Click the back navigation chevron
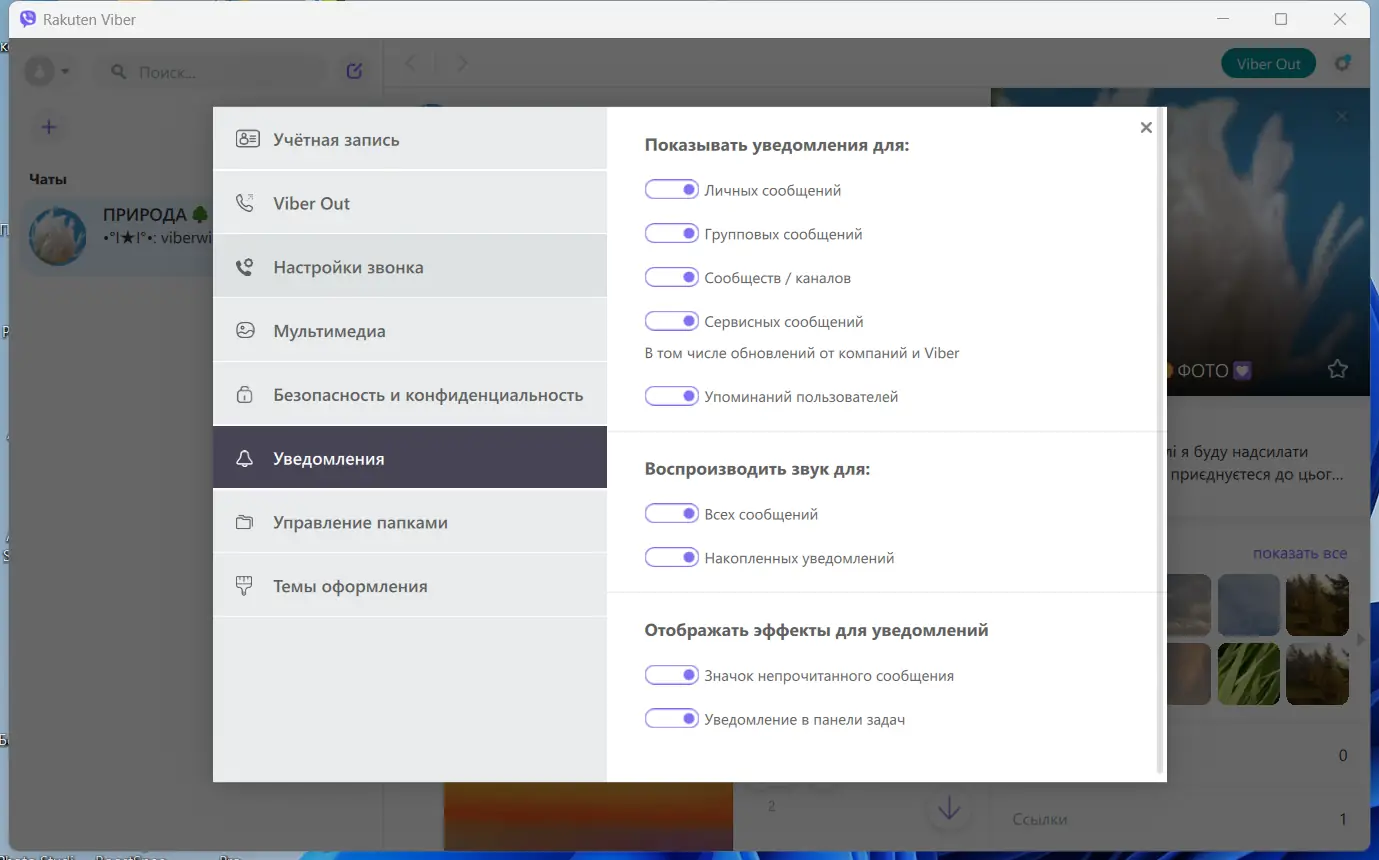1379x860 pixels. coord(410,62)
